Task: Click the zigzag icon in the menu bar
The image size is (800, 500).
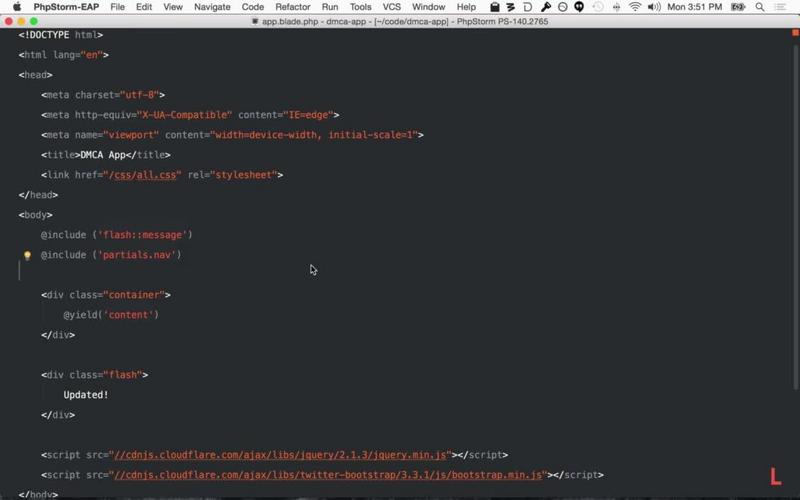Action: (x=511, y=7)
